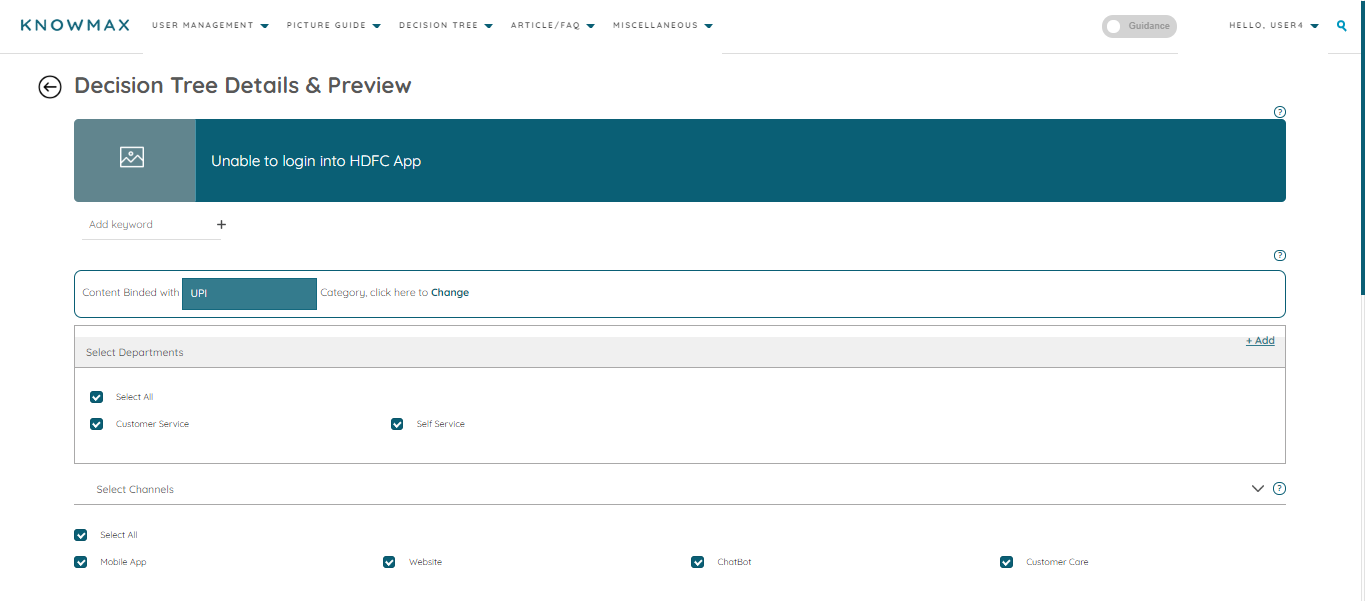Uncheck the Mobile App channel
1365x601 pixels.
click(x=80, y=562)
